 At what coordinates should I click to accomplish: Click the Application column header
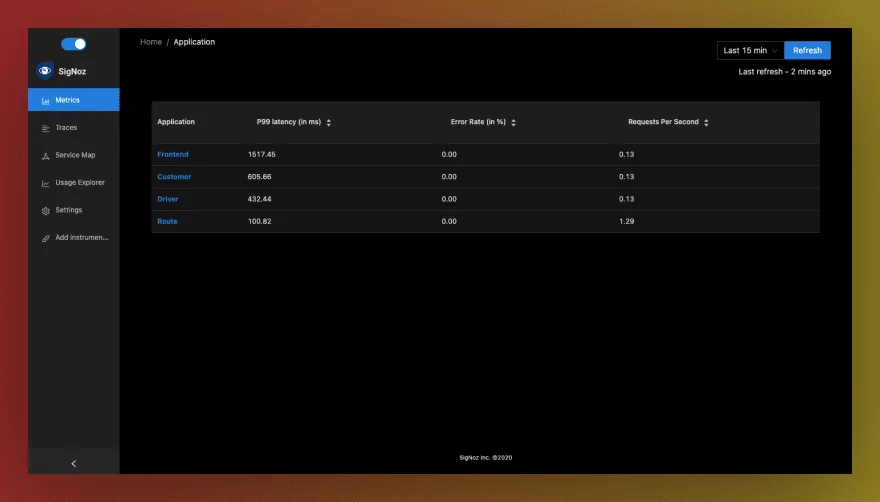point(176,121)
